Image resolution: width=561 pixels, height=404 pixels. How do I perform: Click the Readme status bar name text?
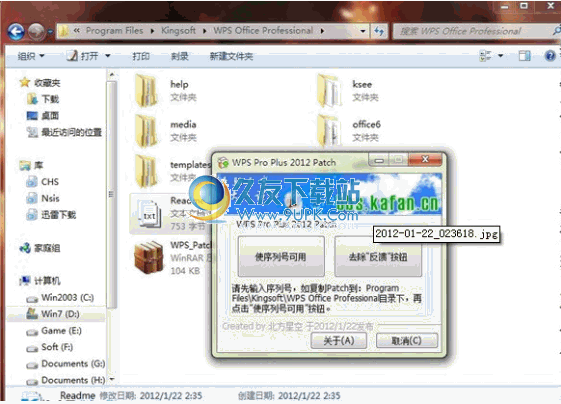click(78, 395)
